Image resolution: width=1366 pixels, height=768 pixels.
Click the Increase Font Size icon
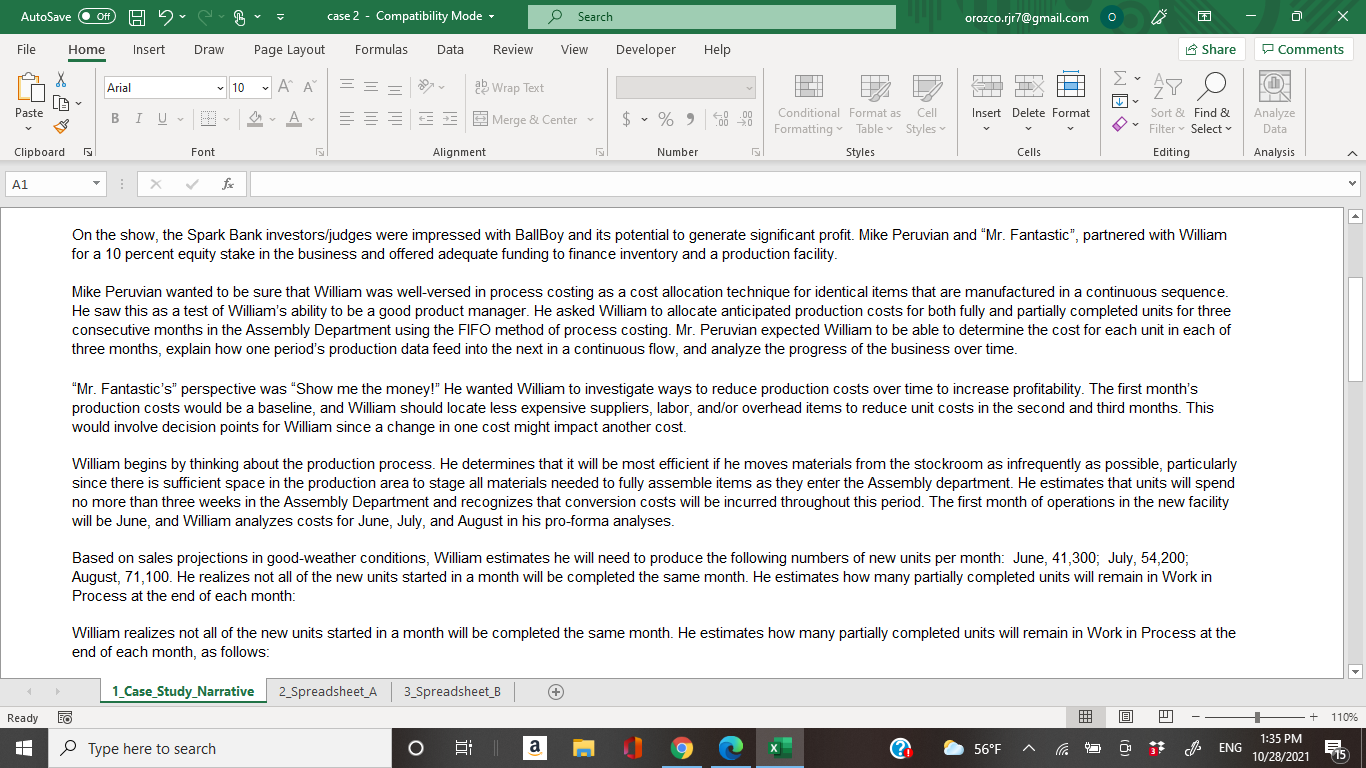point(285,87)
